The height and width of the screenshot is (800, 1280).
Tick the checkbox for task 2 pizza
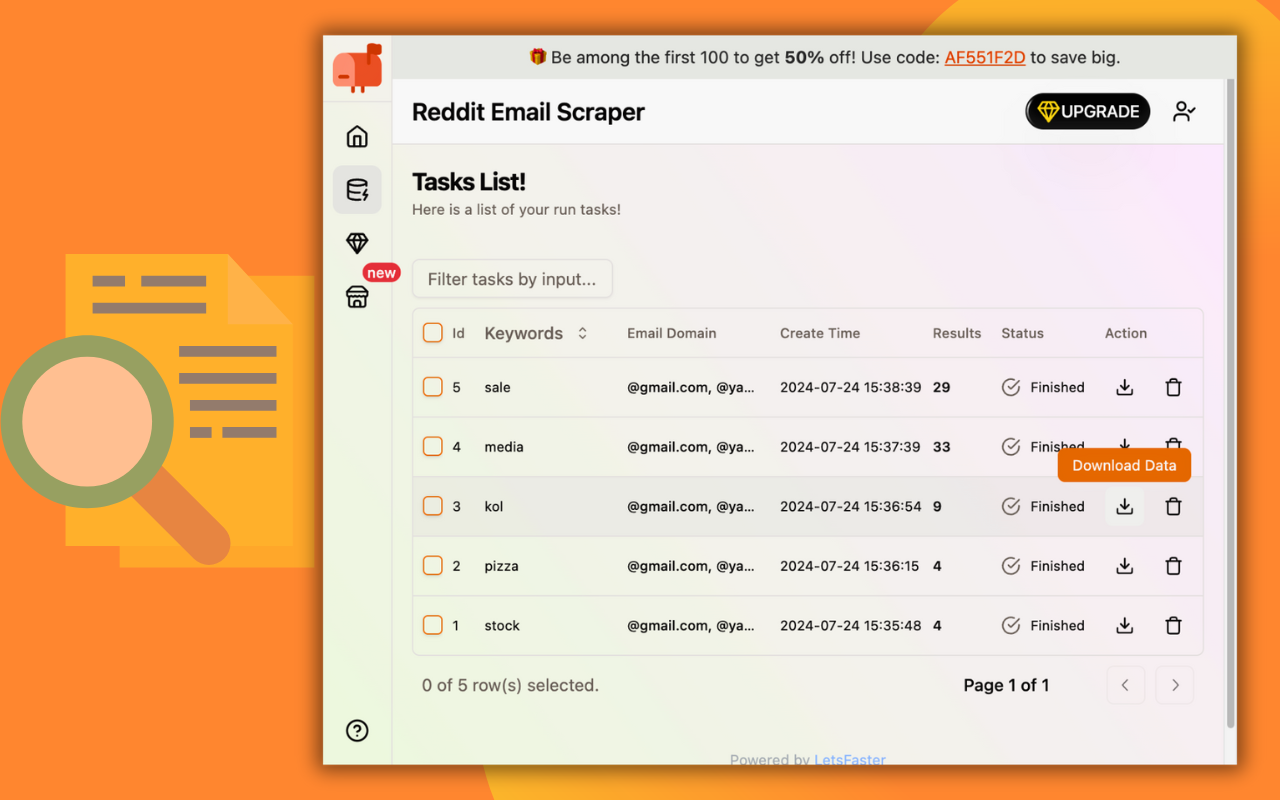(x=433, y=566)
